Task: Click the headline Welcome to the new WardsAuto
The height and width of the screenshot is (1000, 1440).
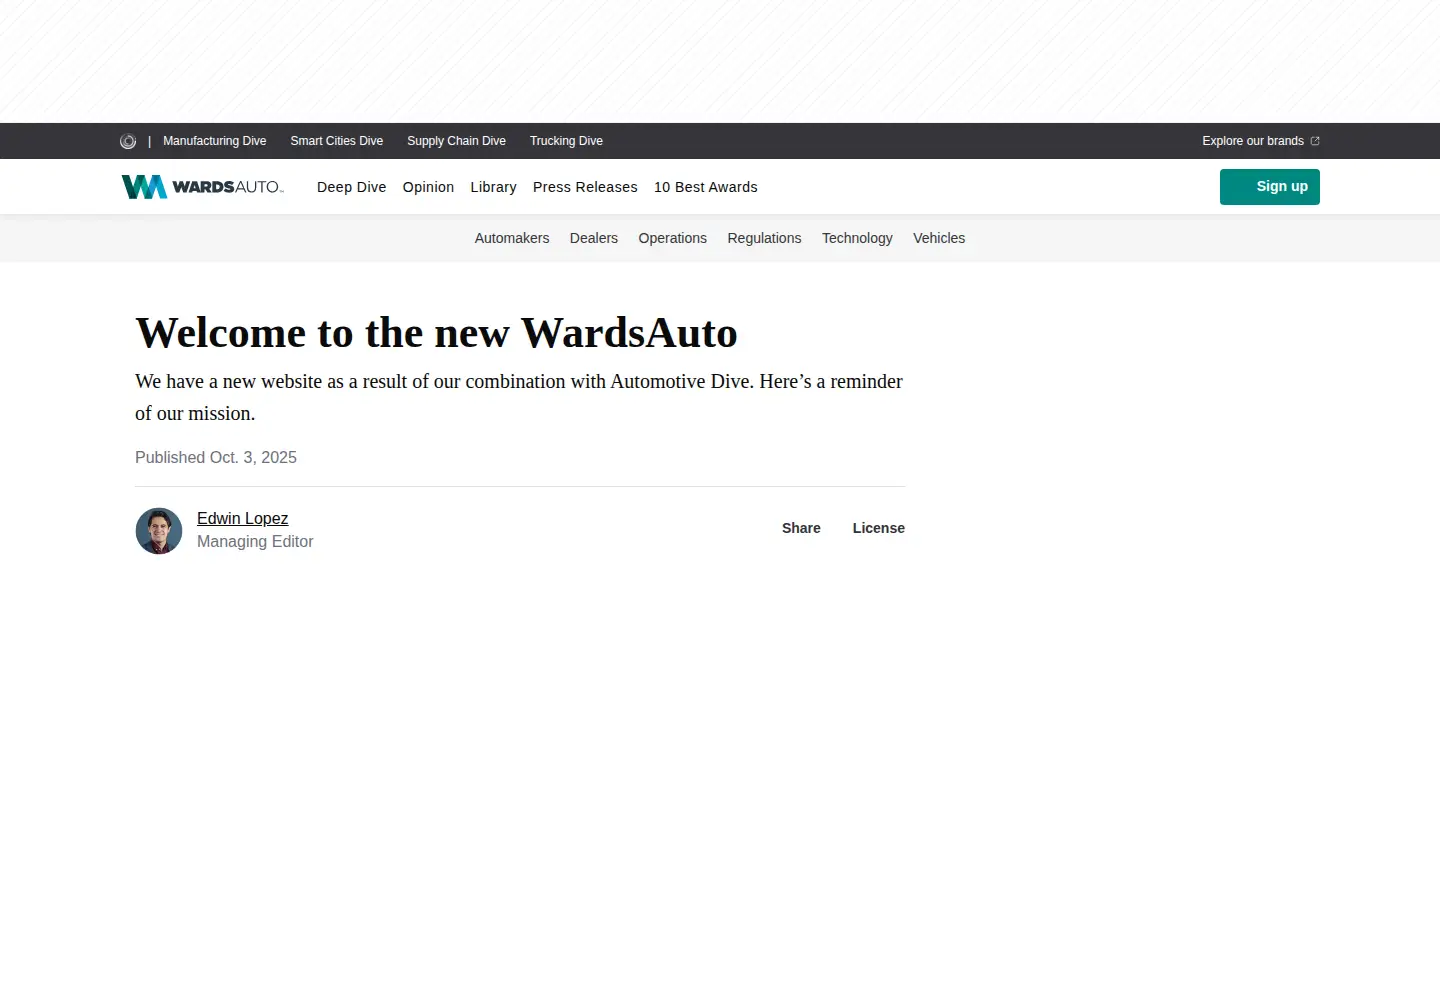Action: [436, 333]
